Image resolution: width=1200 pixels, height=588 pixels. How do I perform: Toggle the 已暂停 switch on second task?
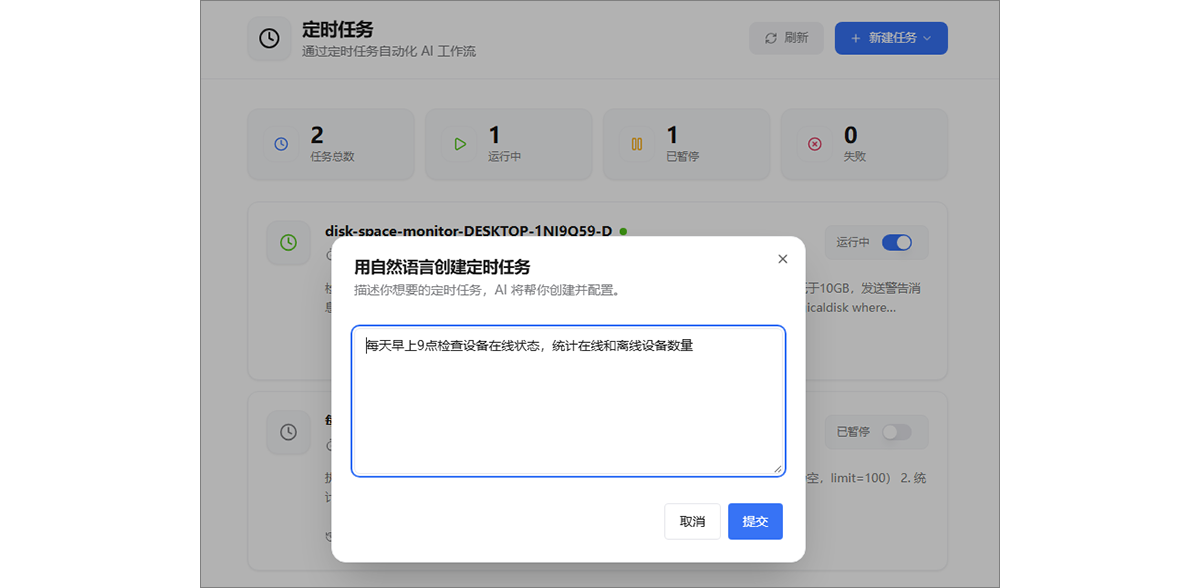(897, 432)
